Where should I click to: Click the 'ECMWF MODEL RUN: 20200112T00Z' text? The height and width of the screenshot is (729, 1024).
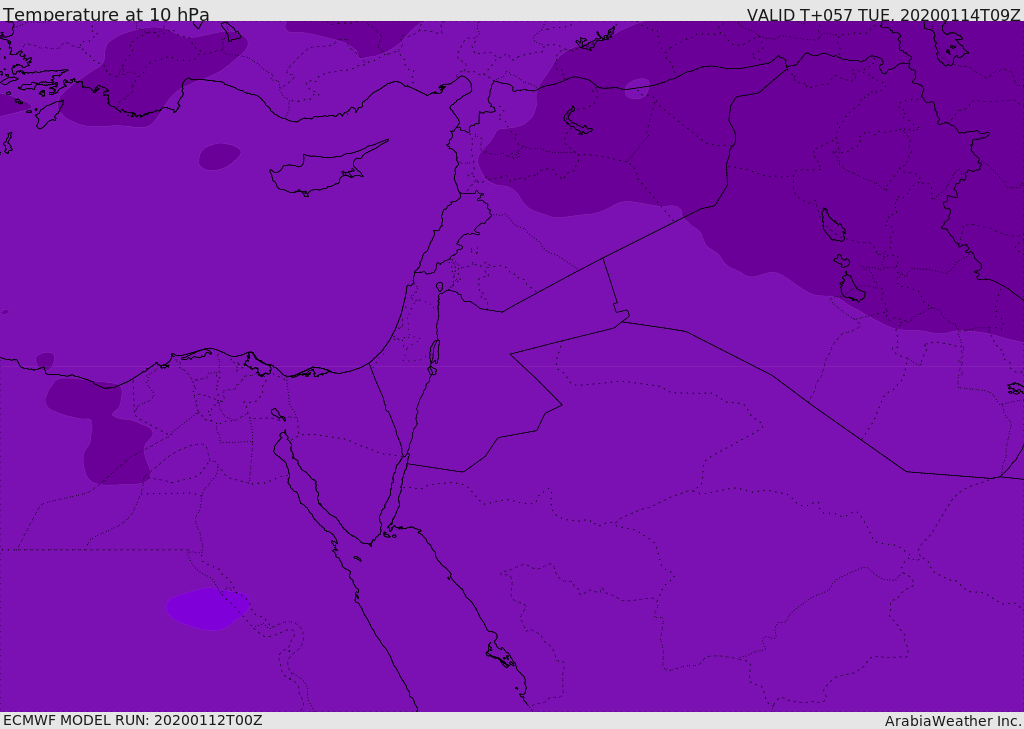[133, 720]
